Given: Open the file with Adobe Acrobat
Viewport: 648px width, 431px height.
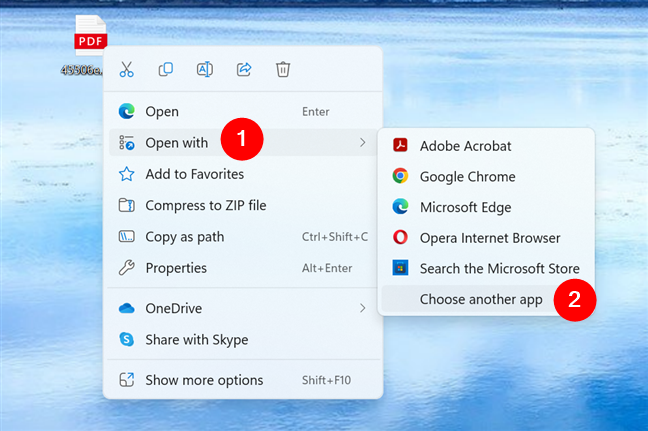Looking at the screenshot, I should click(465, 146).
